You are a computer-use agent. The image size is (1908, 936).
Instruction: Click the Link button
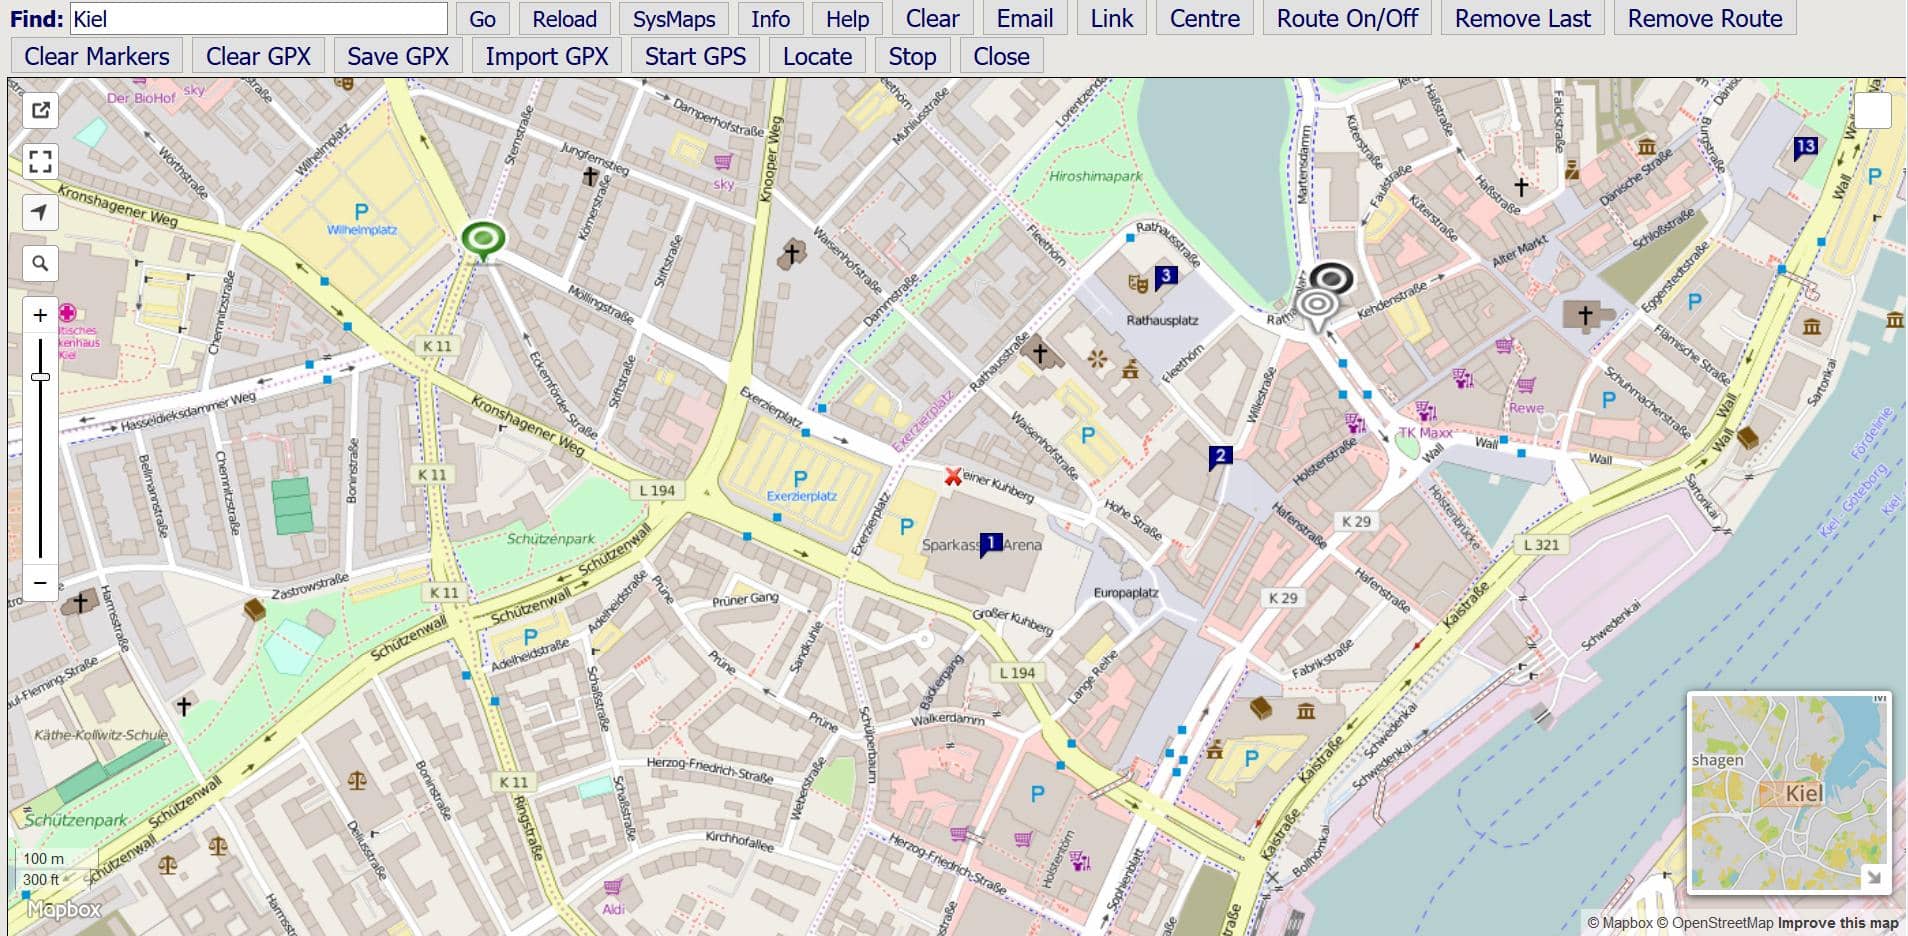click(1112, 19)
